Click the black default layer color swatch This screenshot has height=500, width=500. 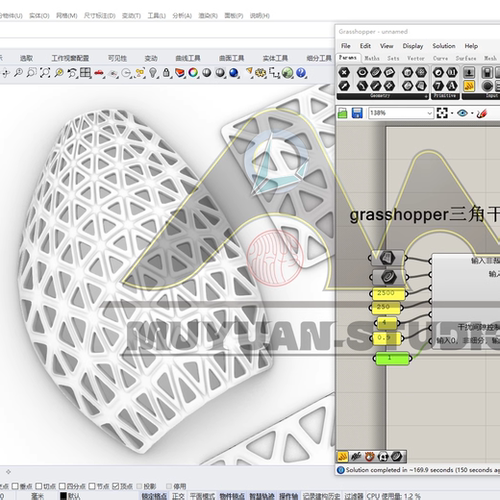63,496
